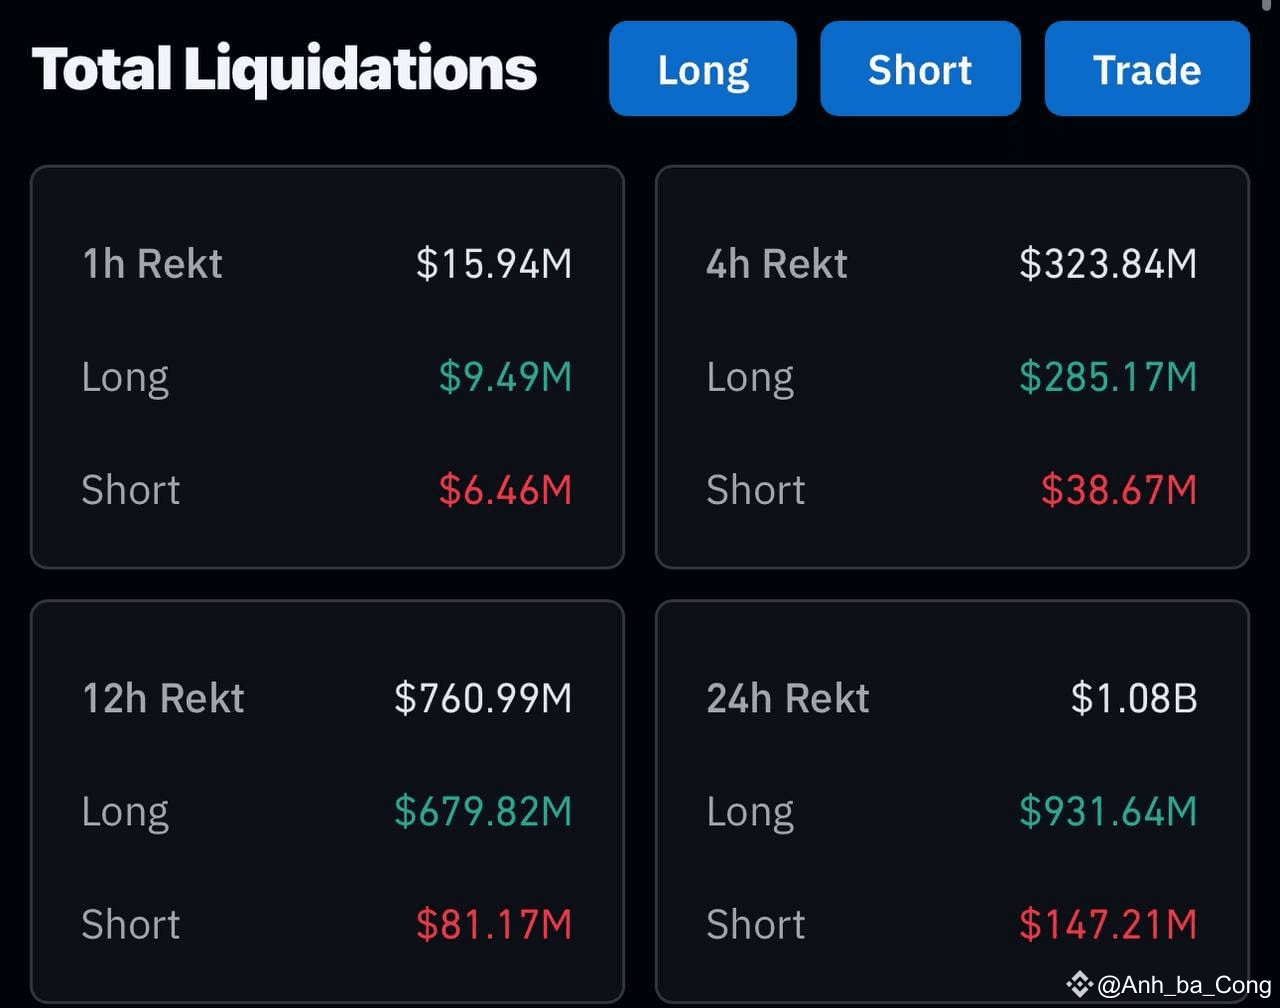Select the @Anh_ba_Cong handle
The width and height of the screenshot is (1280, 1008).
coord(1183,985)
